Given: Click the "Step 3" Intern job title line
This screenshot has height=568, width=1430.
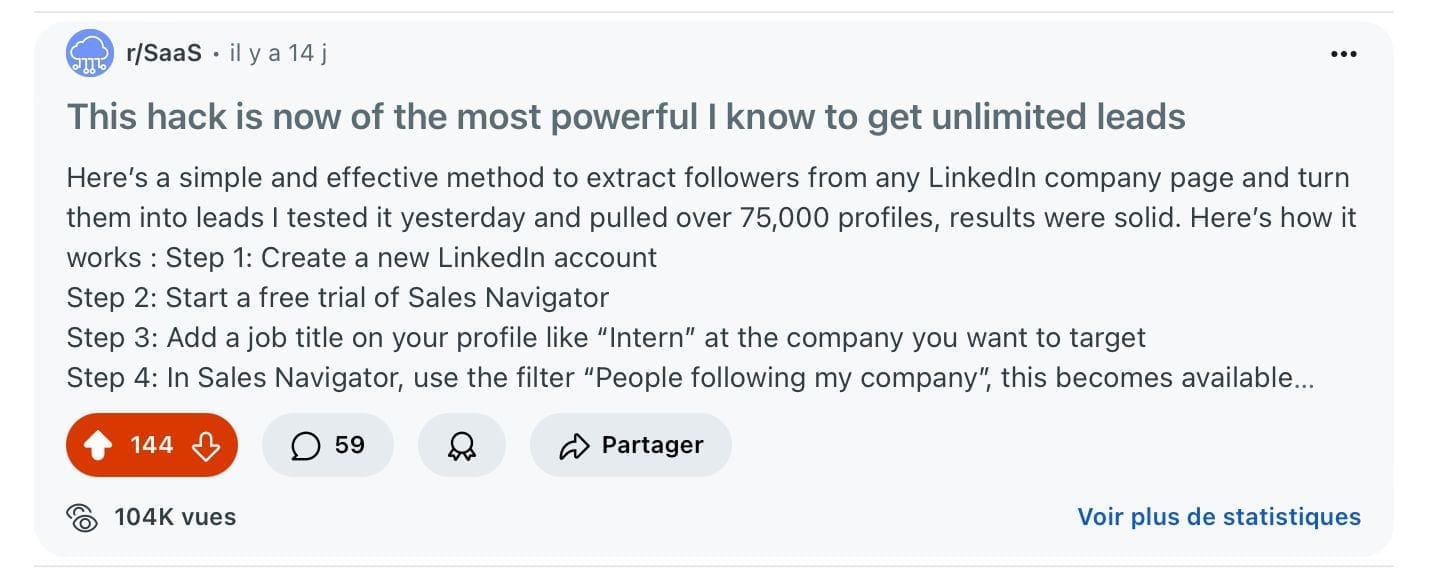Looking at the screenshot, I should pos(606,337).
